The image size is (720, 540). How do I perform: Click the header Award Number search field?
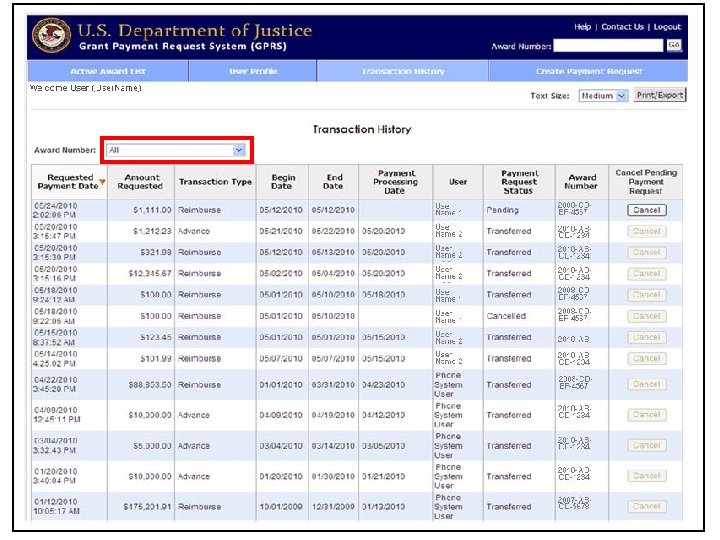pos(608,45)
